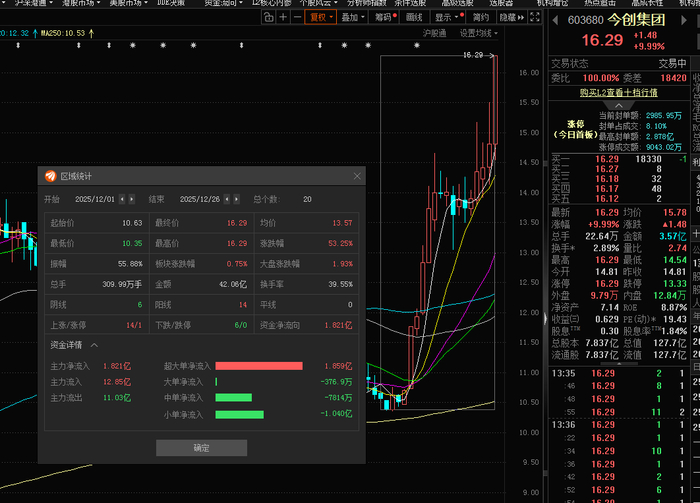The height and width of the screenshot is (503, 700).
Task: Open 购买L2查看十档行情 link
Action: click(618, 92)
